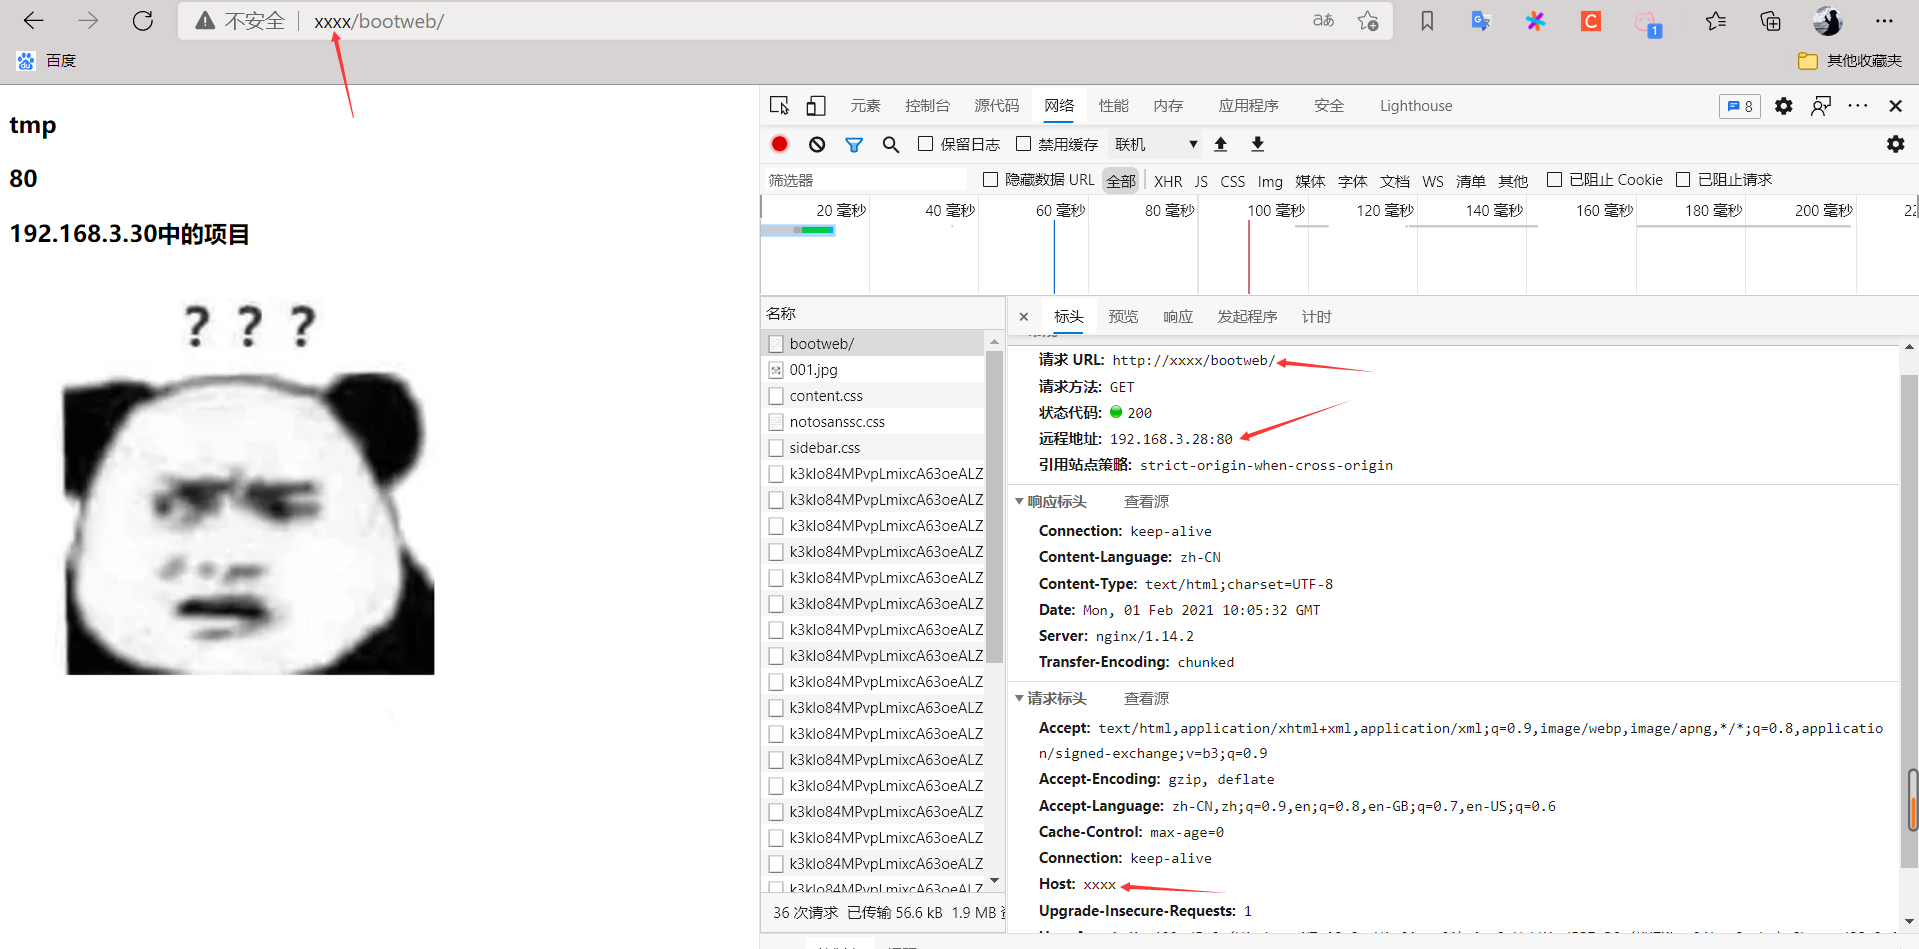
Task: Export HAR via the download arrow
Action: pos(1257,144)
